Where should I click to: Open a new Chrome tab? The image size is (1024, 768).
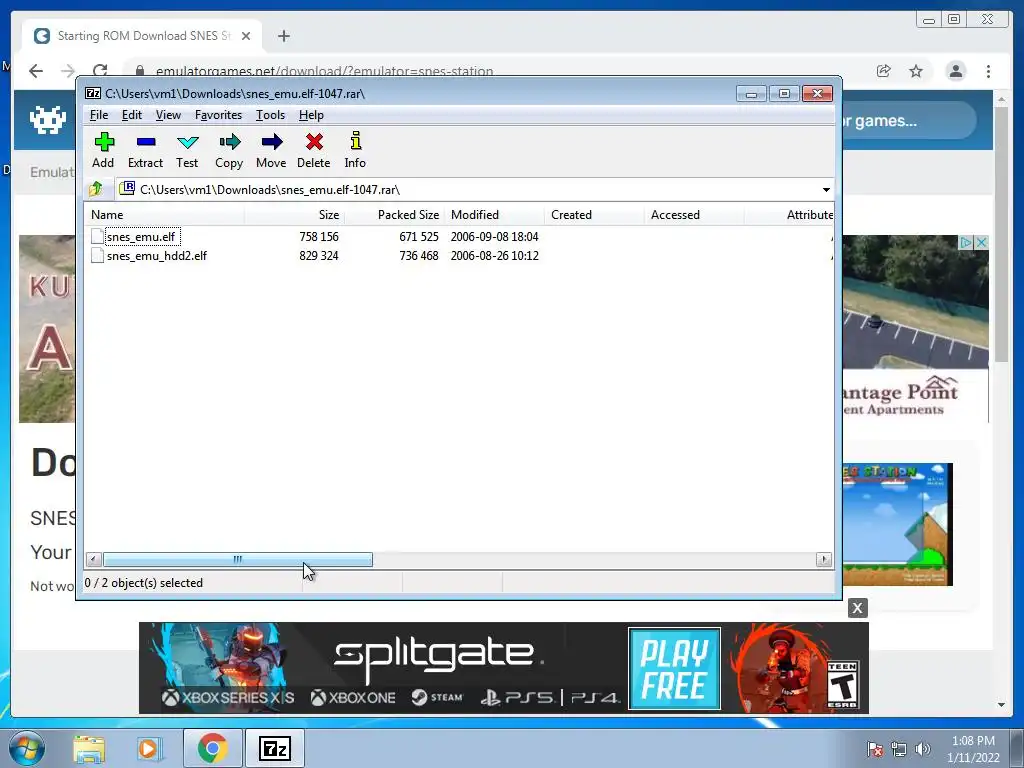click(x=283, y=36)
